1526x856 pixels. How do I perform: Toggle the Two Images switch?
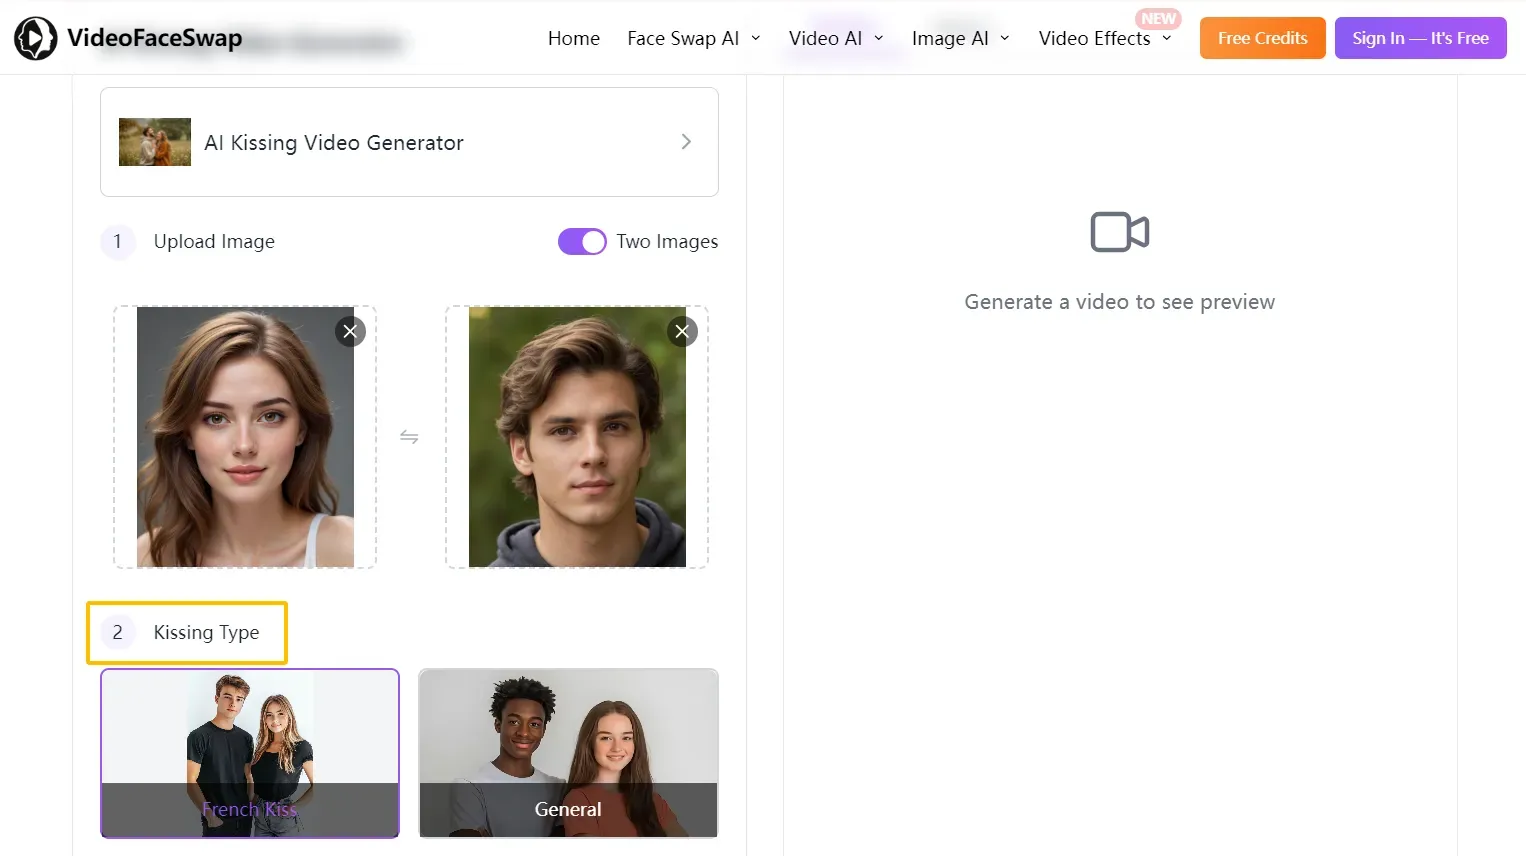[x=582, y=241]
